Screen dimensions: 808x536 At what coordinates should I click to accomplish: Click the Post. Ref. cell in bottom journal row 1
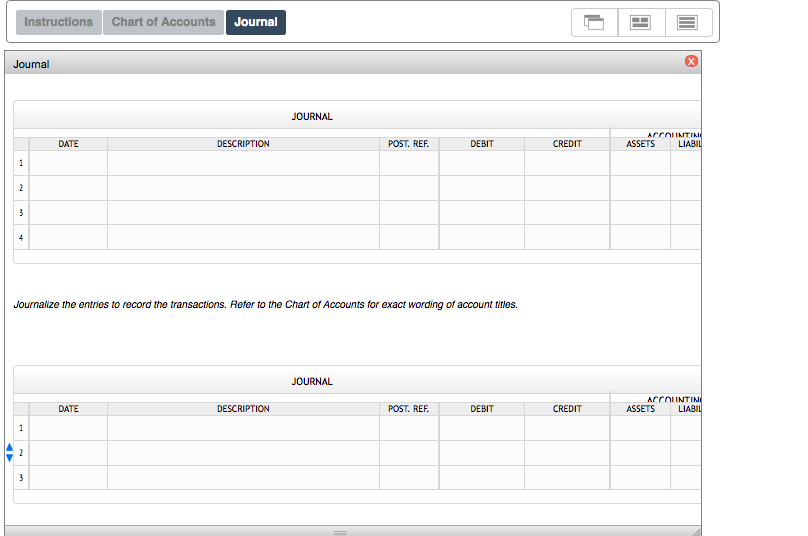tap(409, 428)
